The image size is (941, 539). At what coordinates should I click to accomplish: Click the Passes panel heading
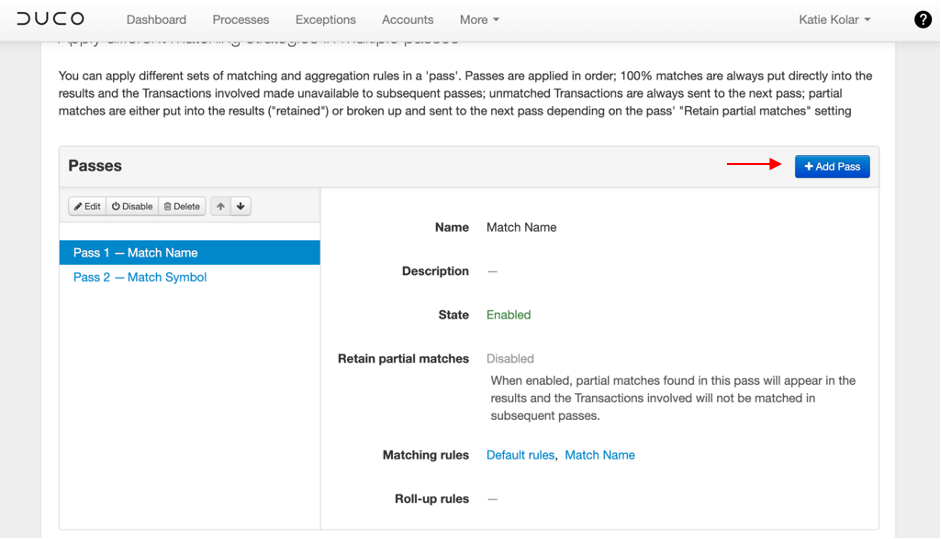point(95,166)
